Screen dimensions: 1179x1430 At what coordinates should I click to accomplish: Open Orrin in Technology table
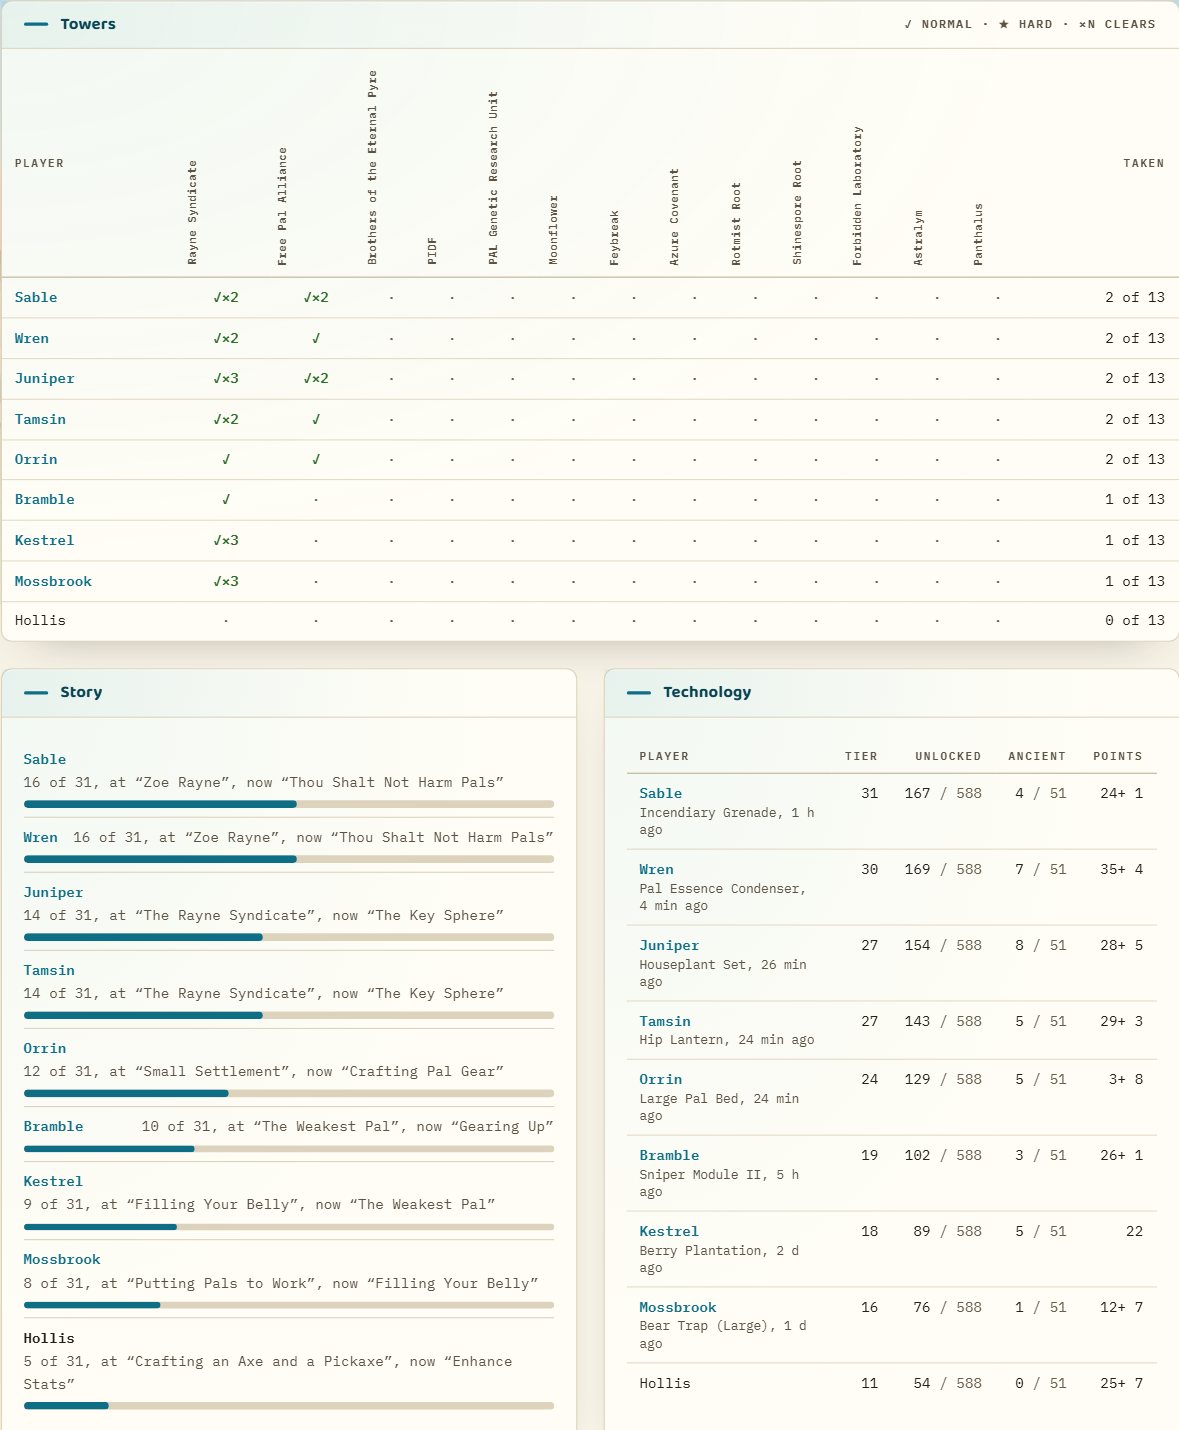tap(661, 1080)
